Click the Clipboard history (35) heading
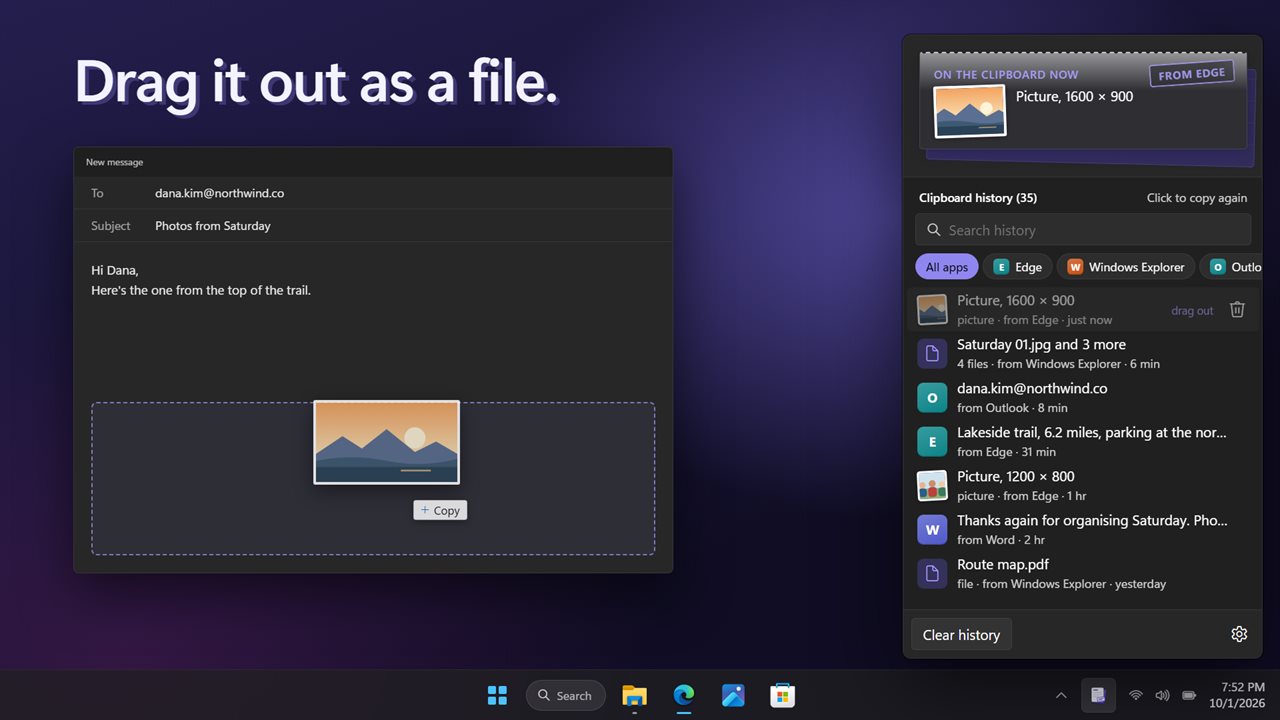This screenshot has width=1280, height=720. coord(978,198)
